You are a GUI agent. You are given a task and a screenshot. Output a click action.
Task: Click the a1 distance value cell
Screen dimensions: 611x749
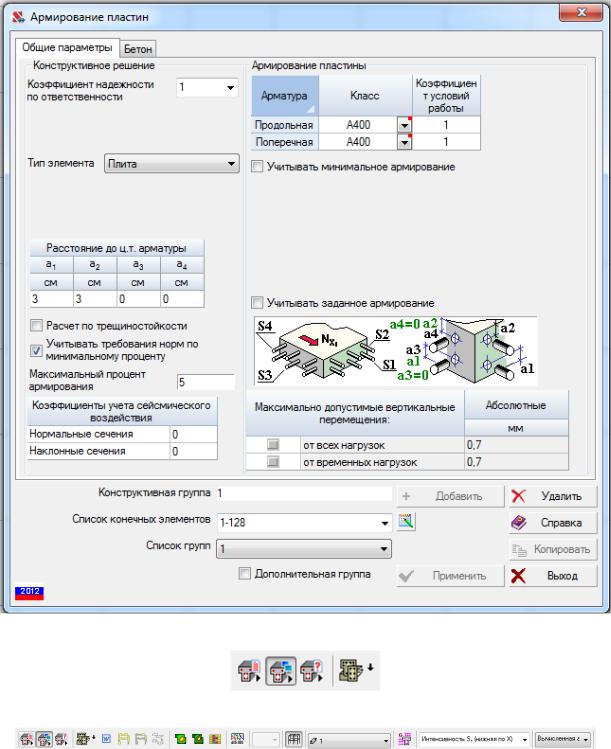tap(52, 299)
